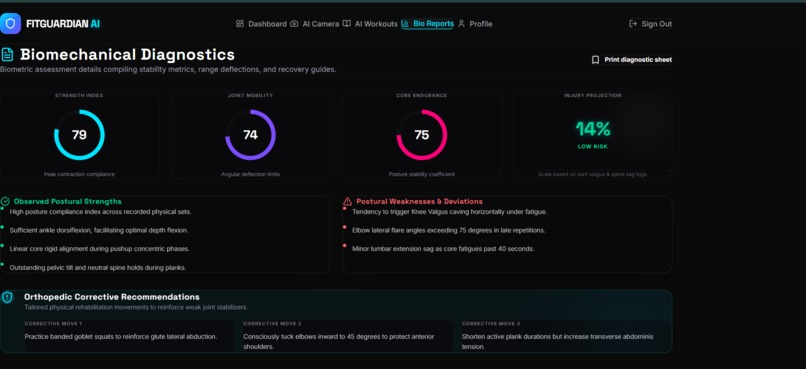Click the joint valgus and spine sag scale note
Screen dimensions: 806x369
(x=593, y=175)
